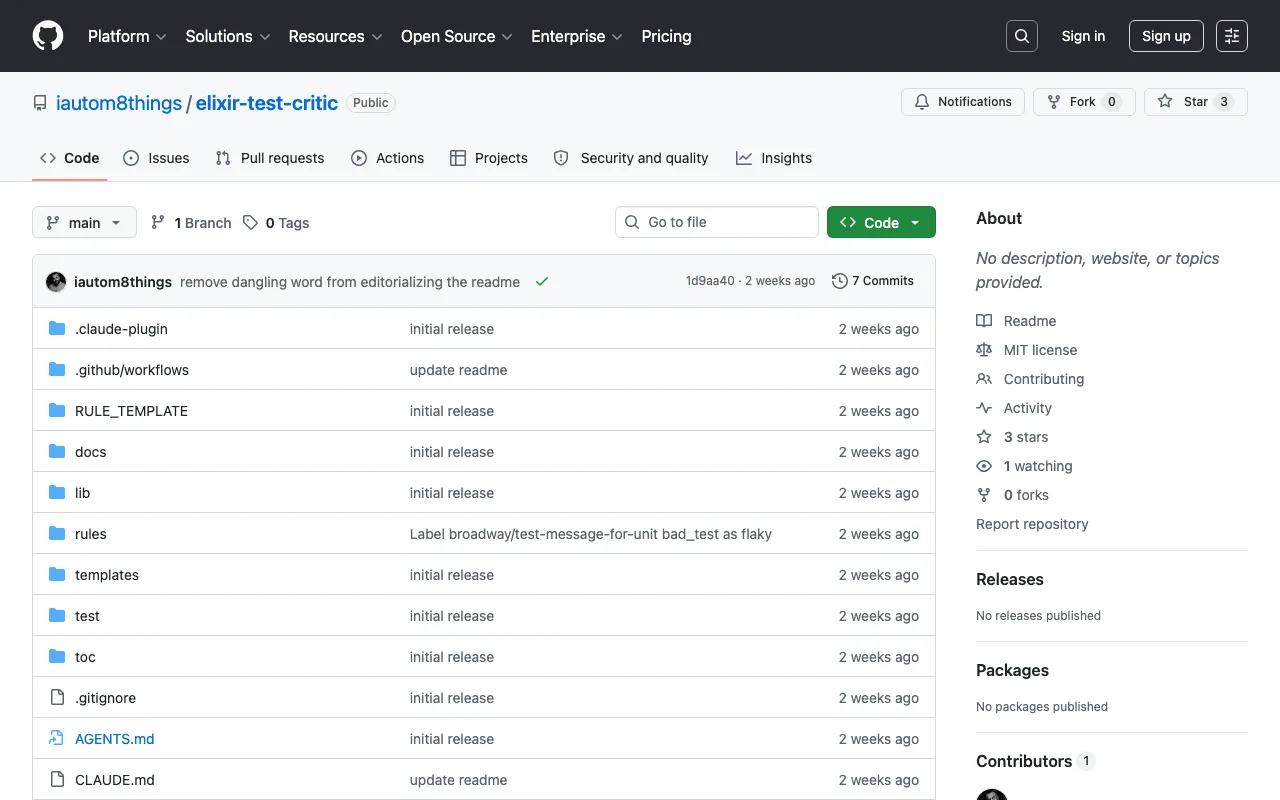
Task: Click the .gitignore file icon
Action: click(x=57, y=698)
